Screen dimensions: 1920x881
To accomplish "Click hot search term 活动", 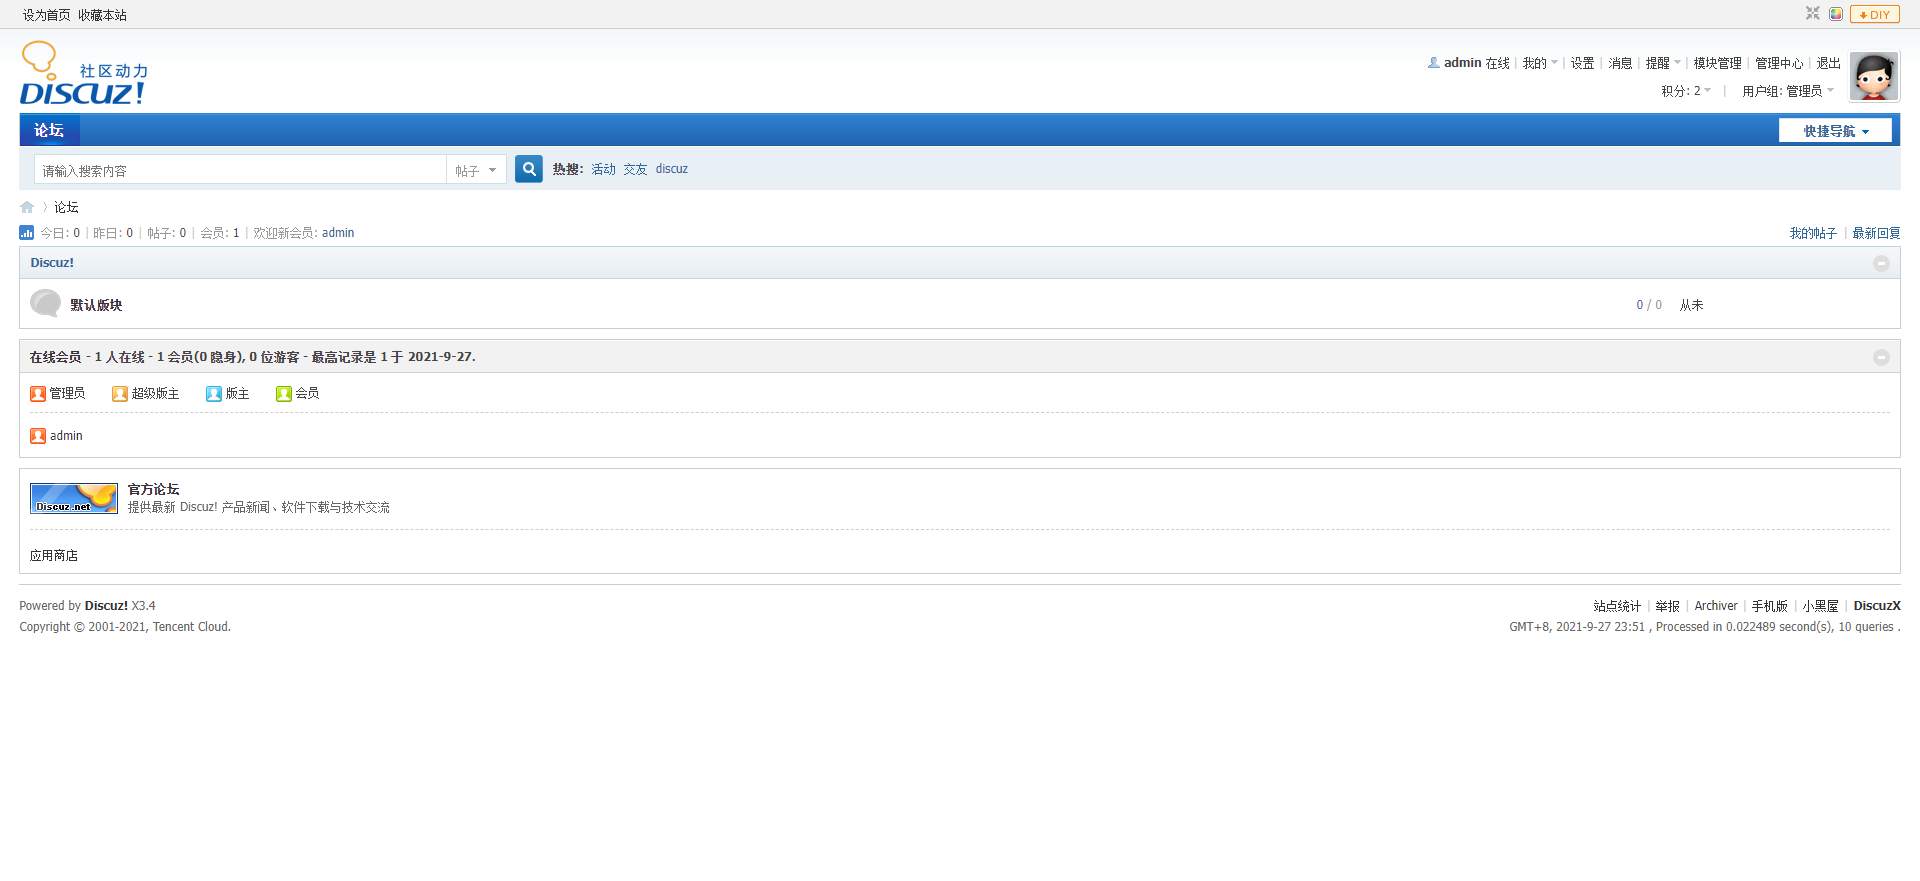I will 603,169.
